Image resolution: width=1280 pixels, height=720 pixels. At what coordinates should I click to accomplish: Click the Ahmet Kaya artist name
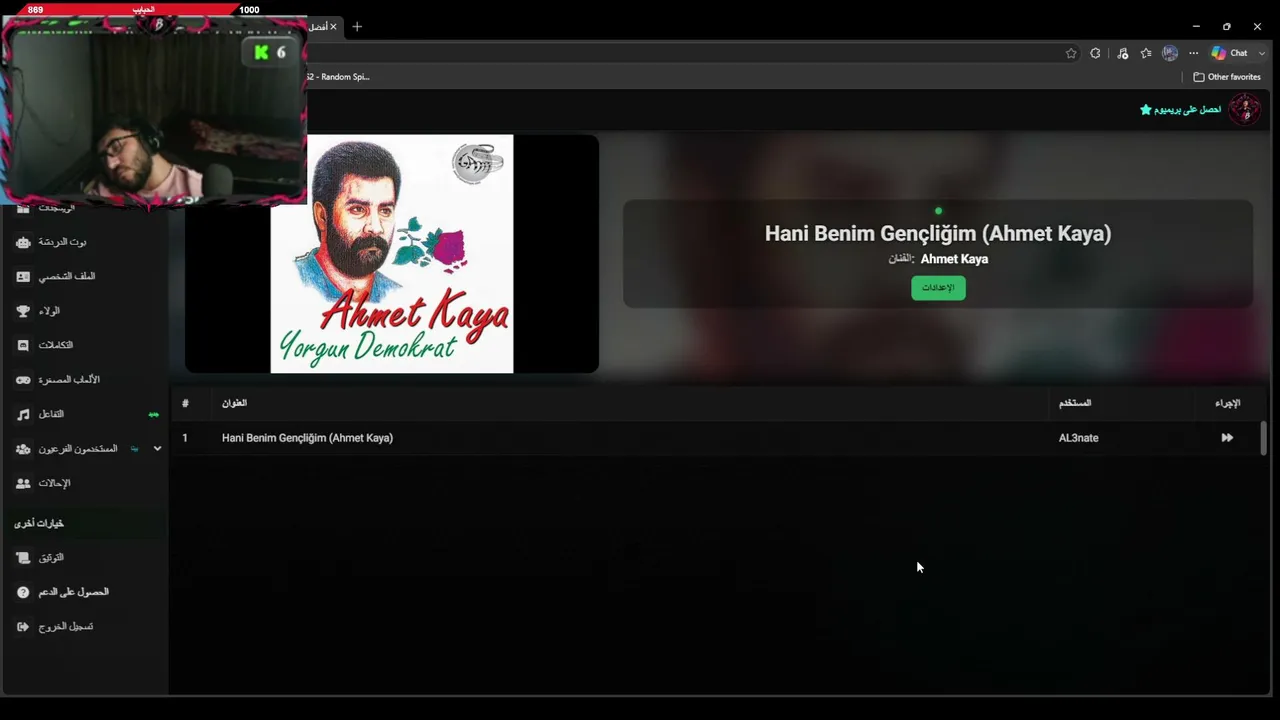[954, 259]
